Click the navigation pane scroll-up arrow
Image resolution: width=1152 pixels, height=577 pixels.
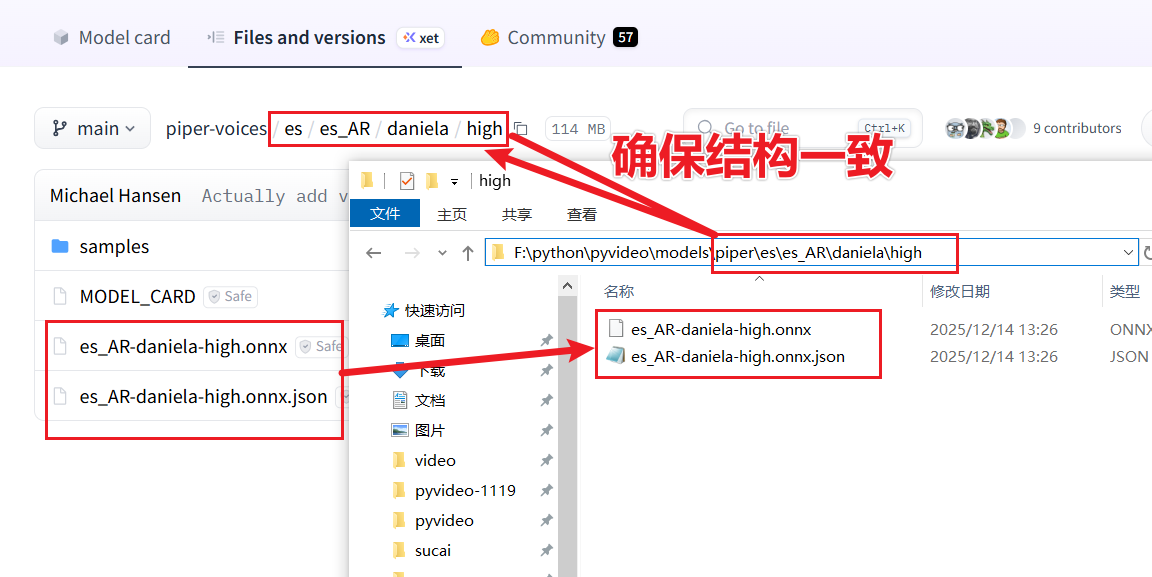pyautogui.click(x=568, y=285)
